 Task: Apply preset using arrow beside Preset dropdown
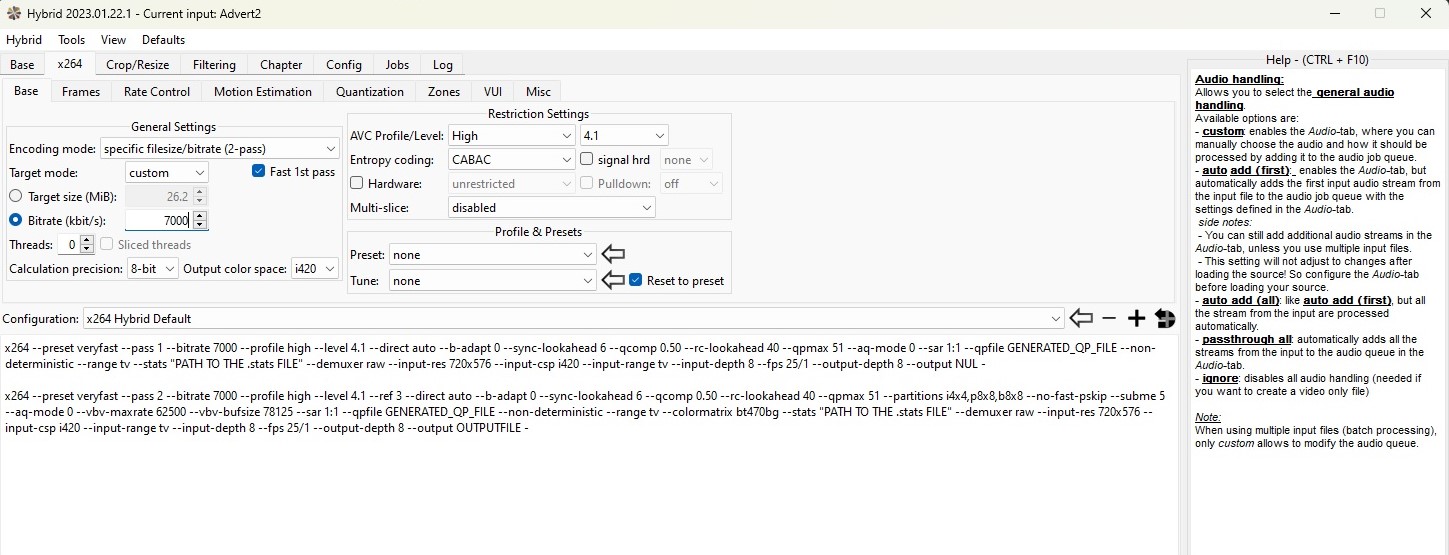pos(613,255)
